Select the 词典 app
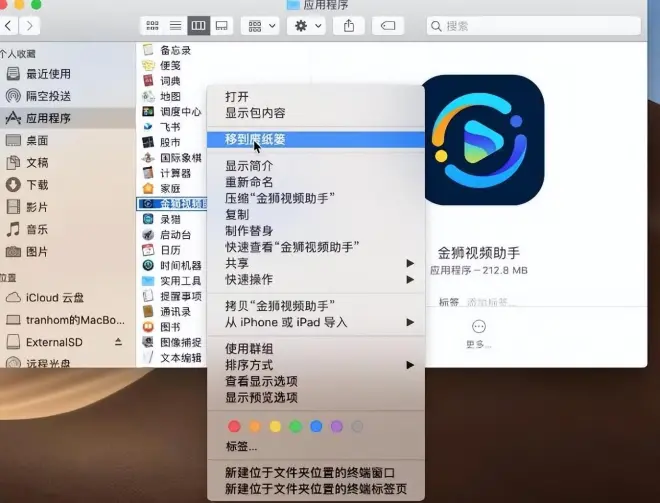660x503 pixels. tap(162, 81)
